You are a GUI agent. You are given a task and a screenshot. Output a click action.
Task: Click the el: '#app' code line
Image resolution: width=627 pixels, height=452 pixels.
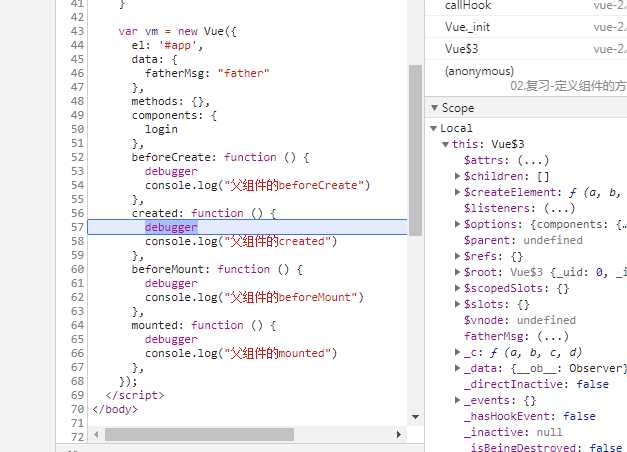[x=168, y=45]
